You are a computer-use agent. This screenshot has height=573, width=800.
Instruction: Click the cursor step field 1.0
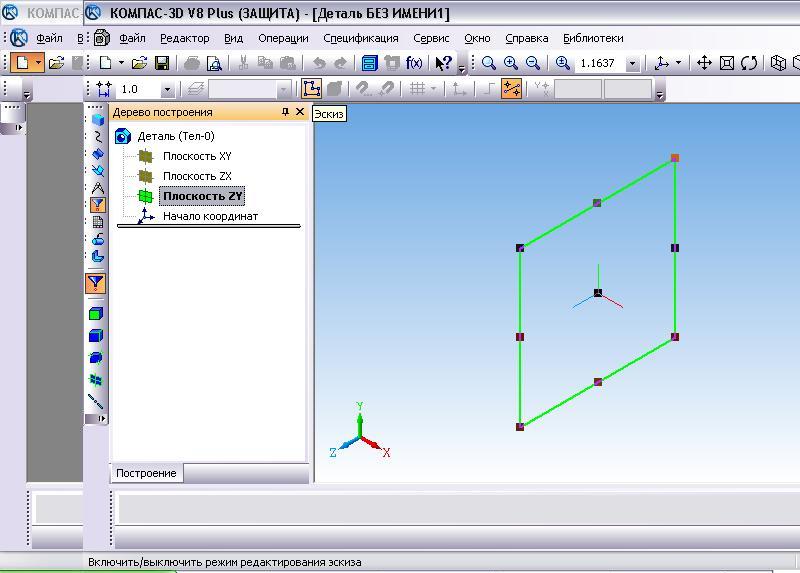[139, 89]
